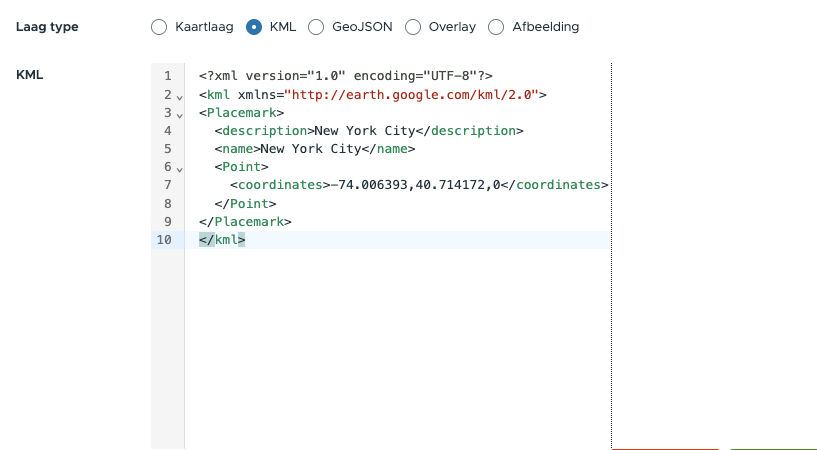Collapse the kml element fold arrow on line 2
817x450 pixels.
pos(179,96)
